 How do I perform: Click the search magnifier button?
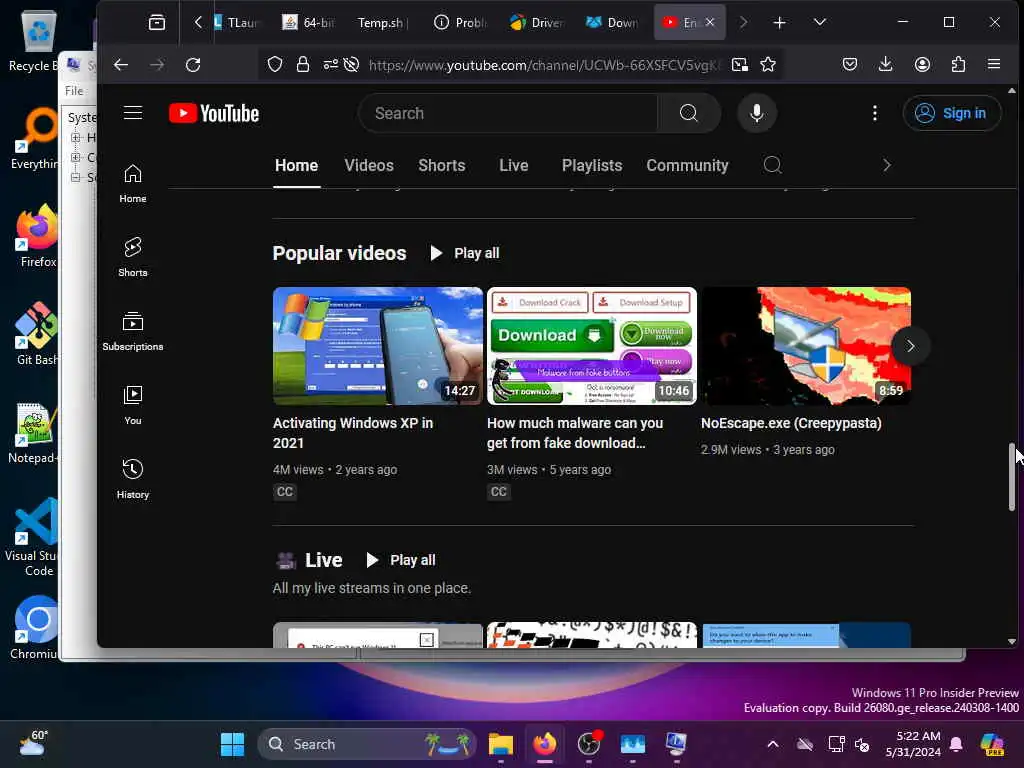688,113
